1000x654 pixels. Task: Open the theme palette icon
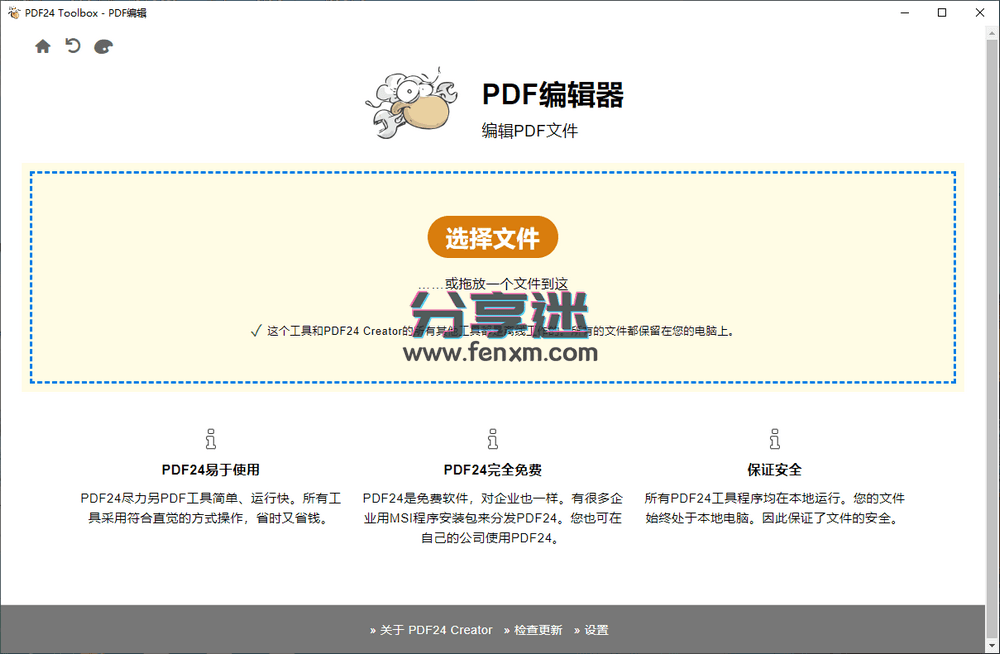coord(102,46)
